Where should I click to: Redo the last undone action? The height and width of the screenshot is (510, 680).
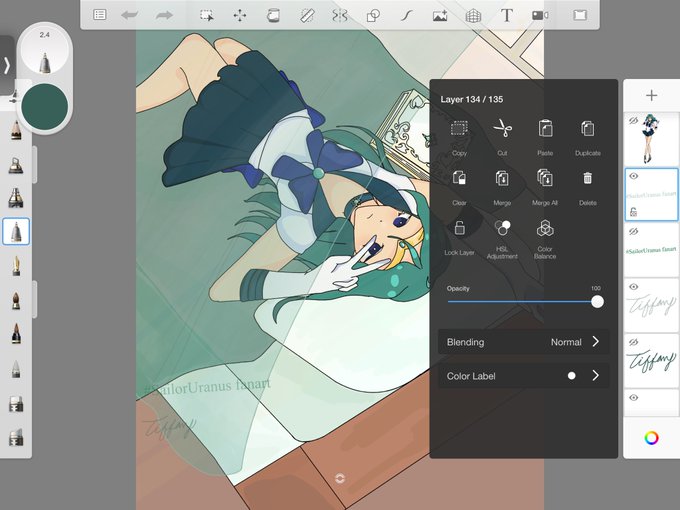pos(164,15)
